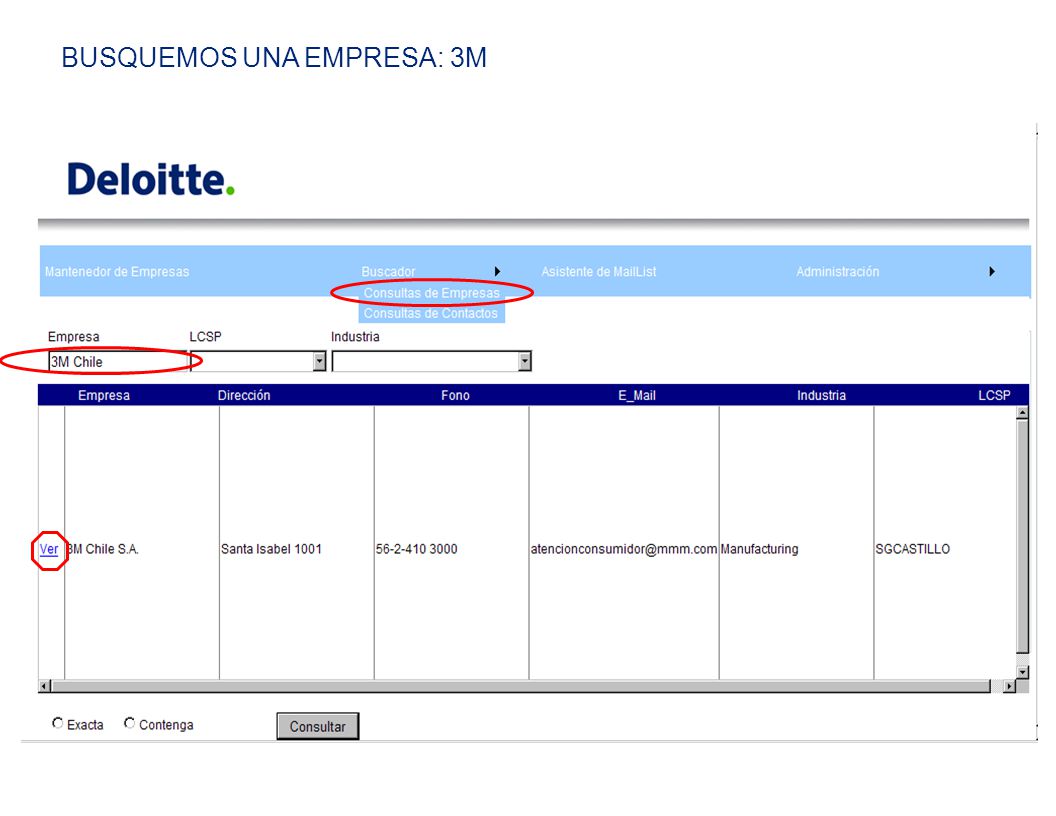
Task: Click the vertical scrollbar thumb of the results table
Action: [x=1022, y=537]
